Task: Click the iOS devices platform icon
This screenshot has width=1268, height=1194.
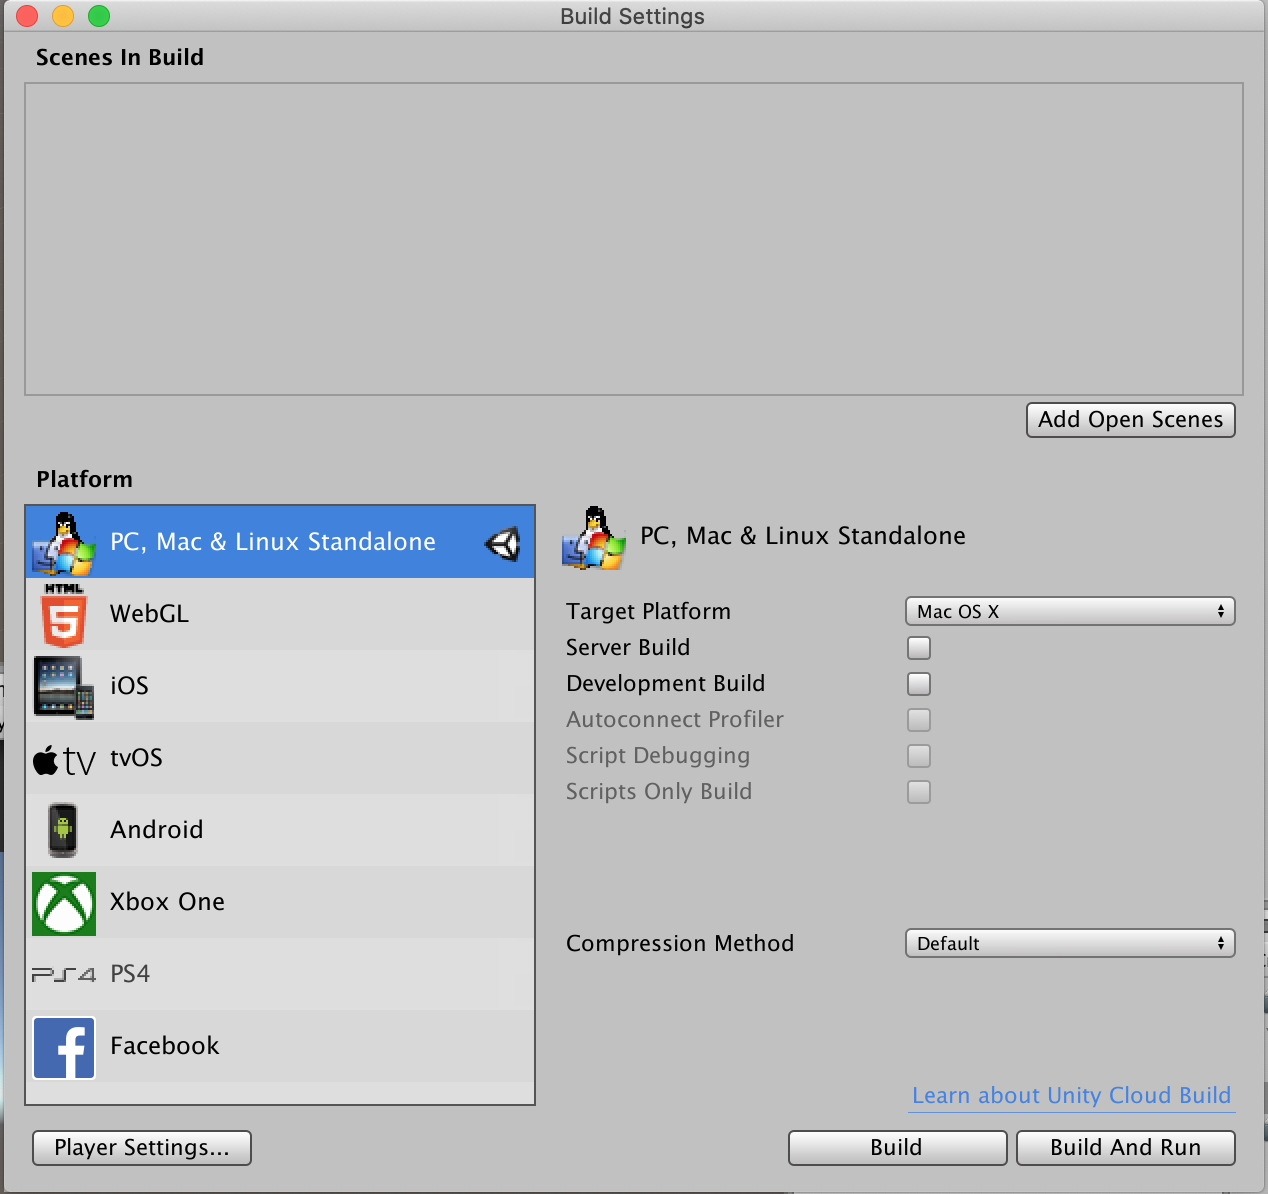Action: (x=64, y=687)
